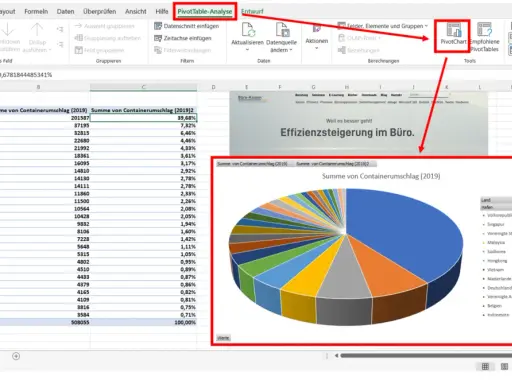Click the expand field icon beside Drillup
Screen dimensions: 512x384
pos(60,29)
